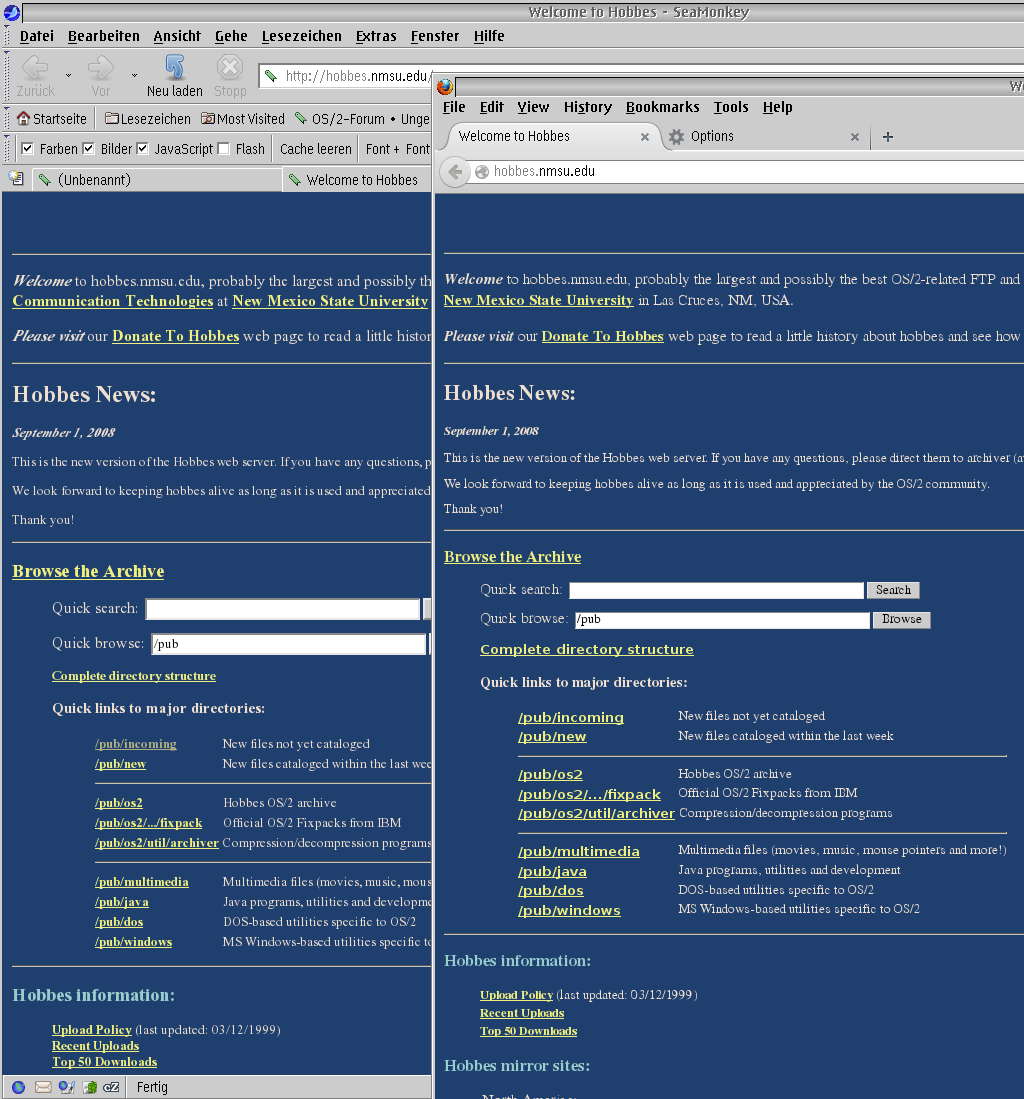Open the Extras menu
The width and height of the screenshot is (1024, 1099).
point(376,36)
